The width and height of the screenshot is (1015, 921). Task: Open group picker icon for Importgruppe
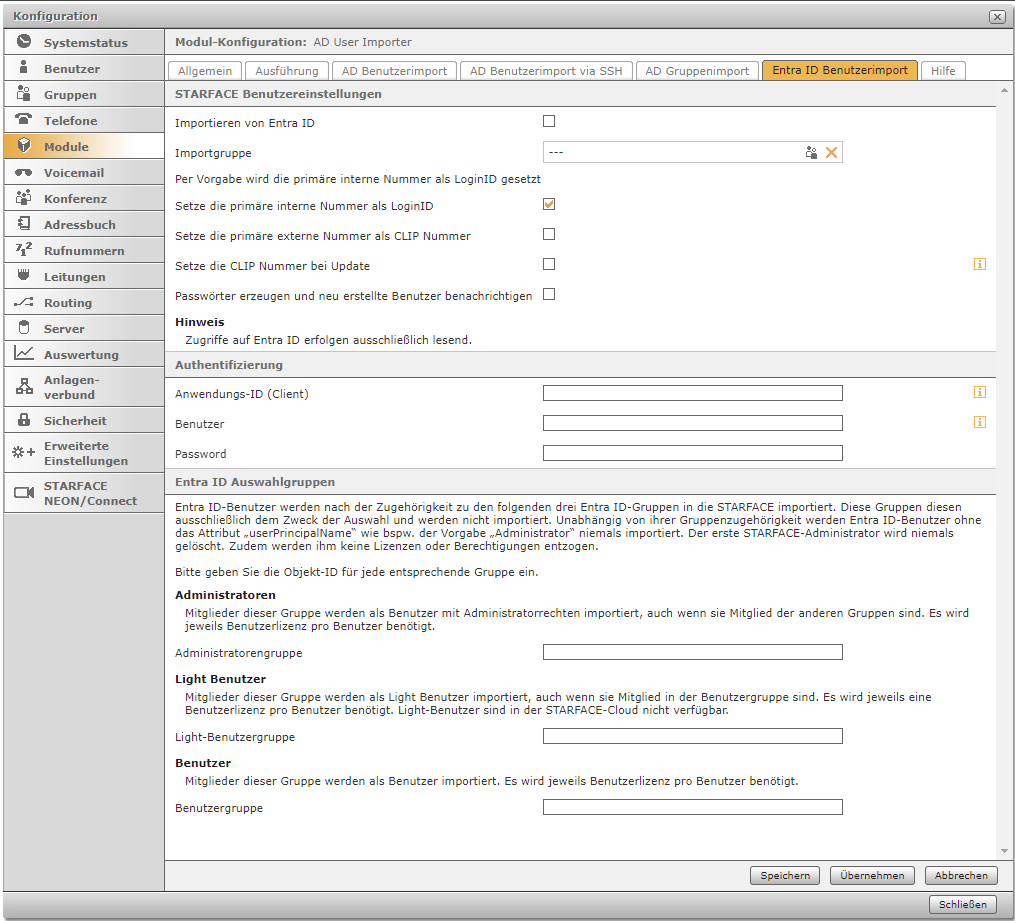click(811, 153)
